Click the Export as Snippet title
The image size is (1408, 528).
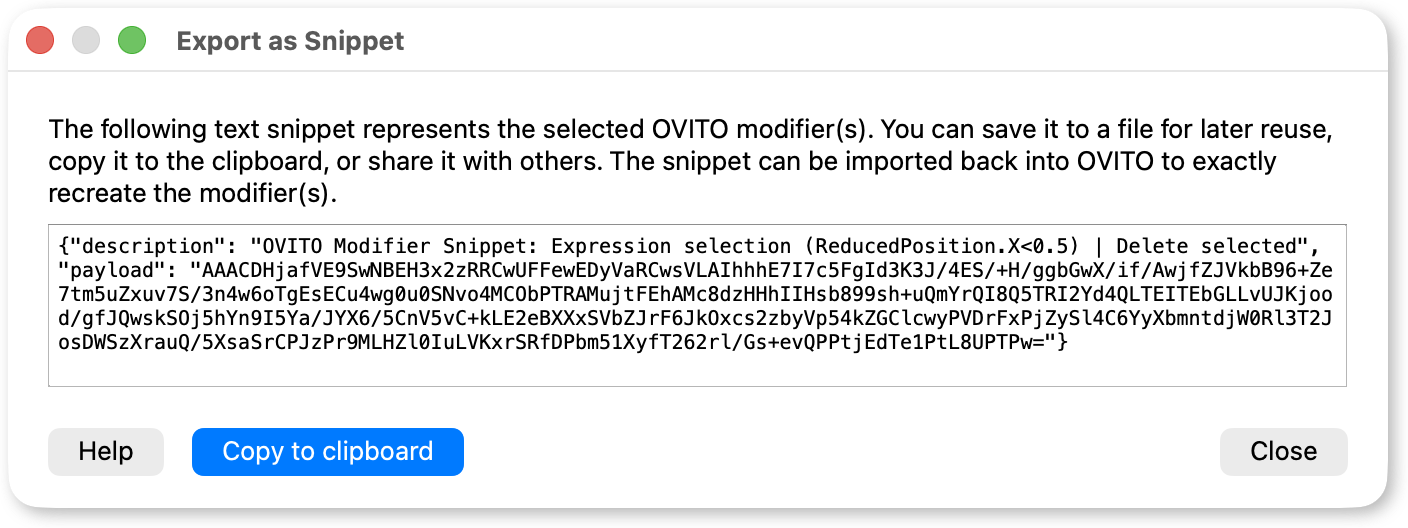[290, 41]
